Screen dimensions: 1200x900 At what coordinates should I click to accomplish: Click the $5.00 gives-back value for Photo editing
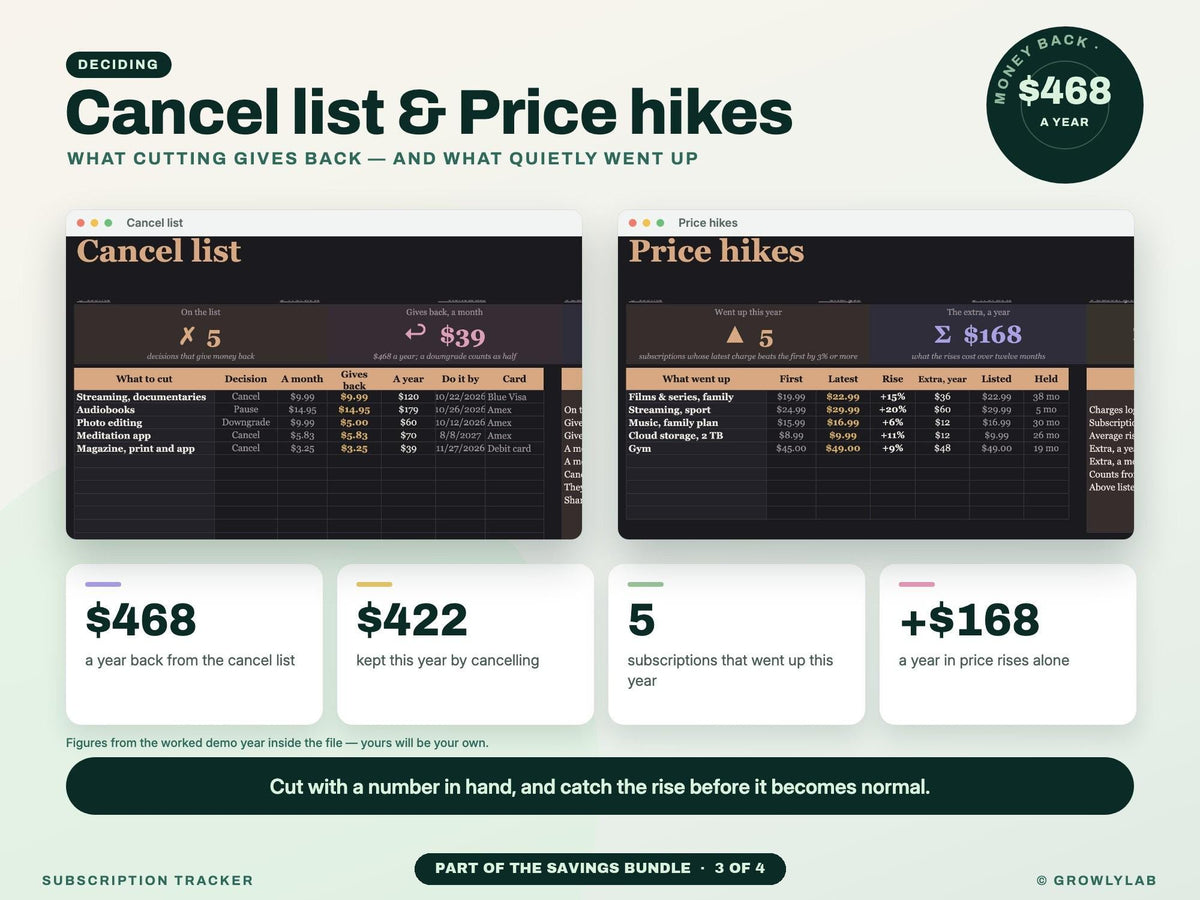[x=354, y=423]
